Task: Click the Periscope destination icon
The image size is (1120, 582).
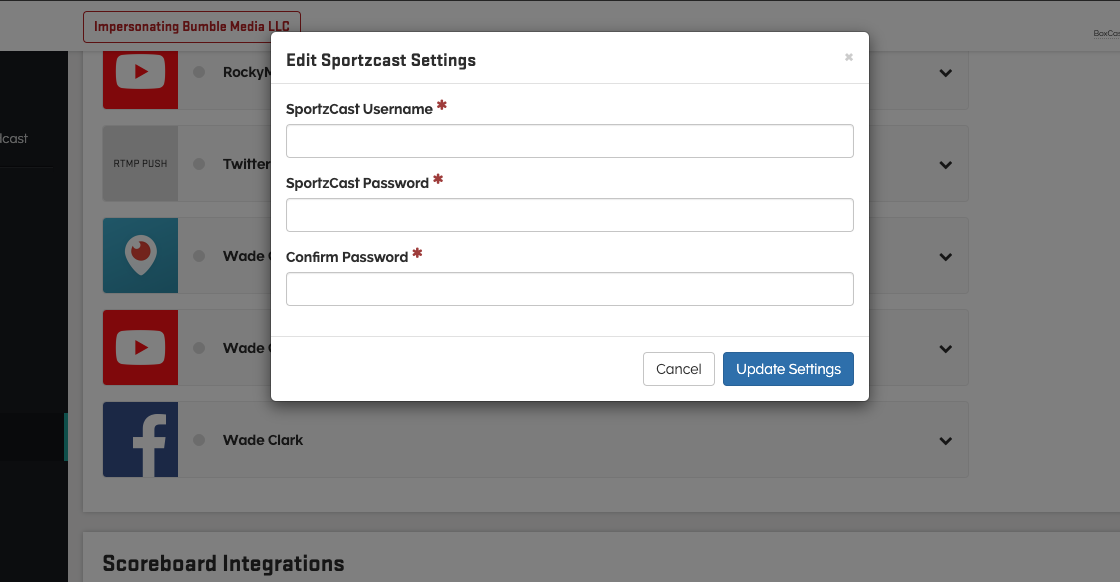Action: pos(140,256)
